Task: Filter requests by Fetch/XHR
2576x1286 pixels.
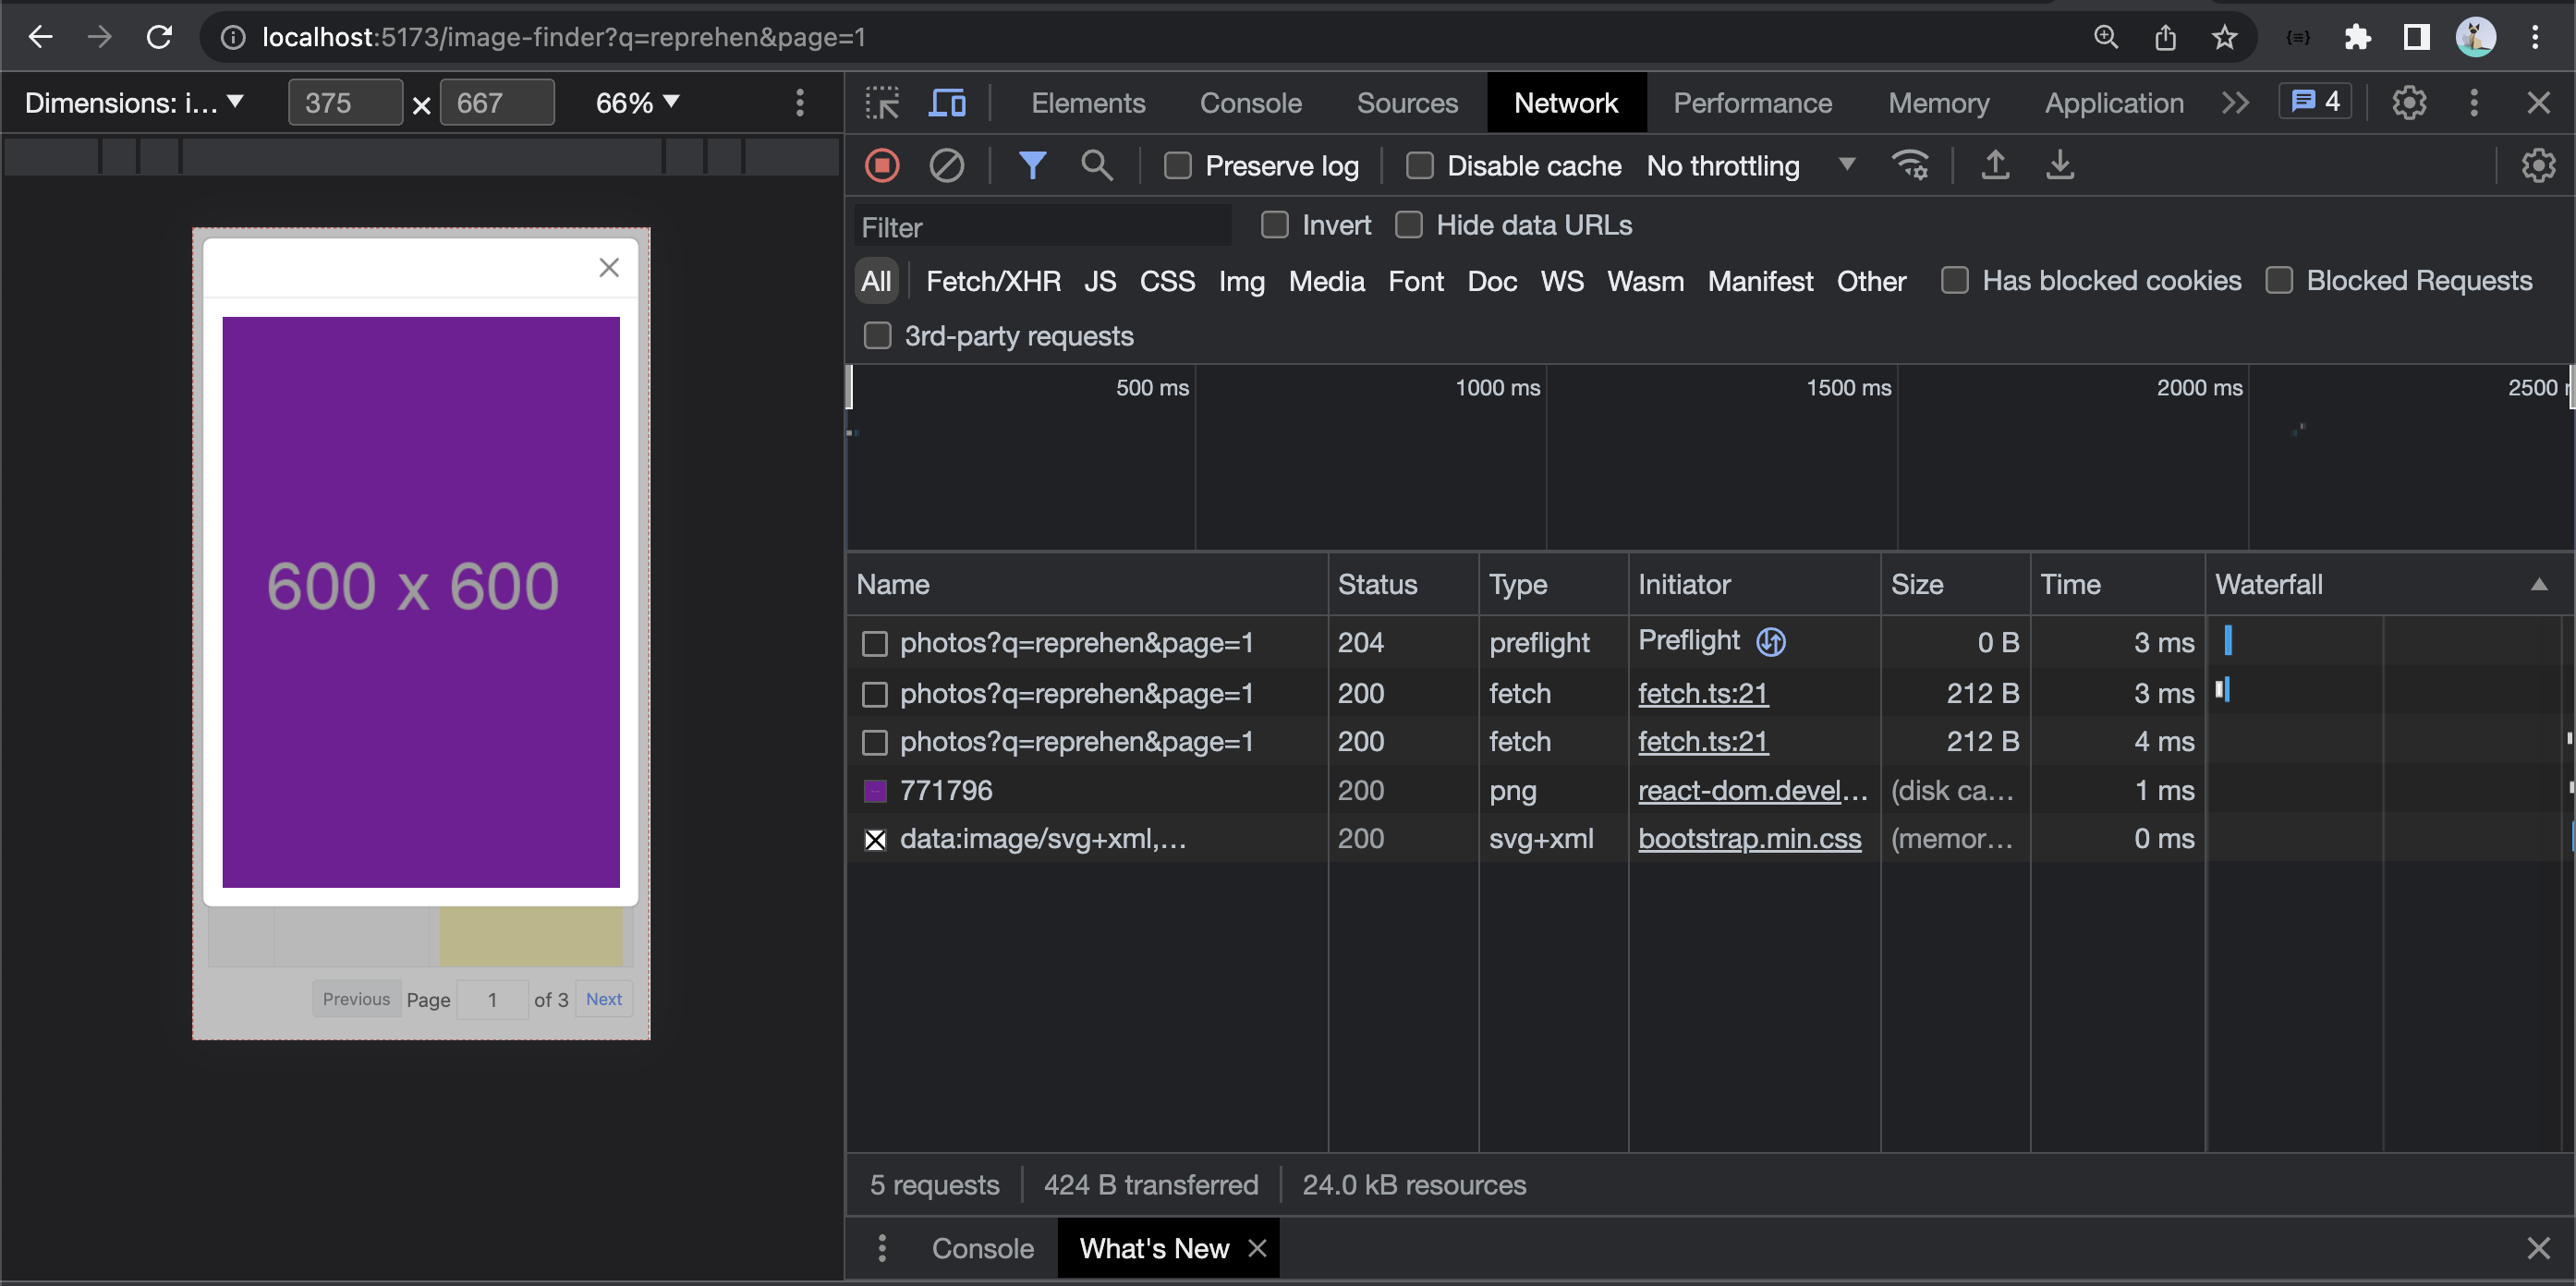Action: [992, 281]
